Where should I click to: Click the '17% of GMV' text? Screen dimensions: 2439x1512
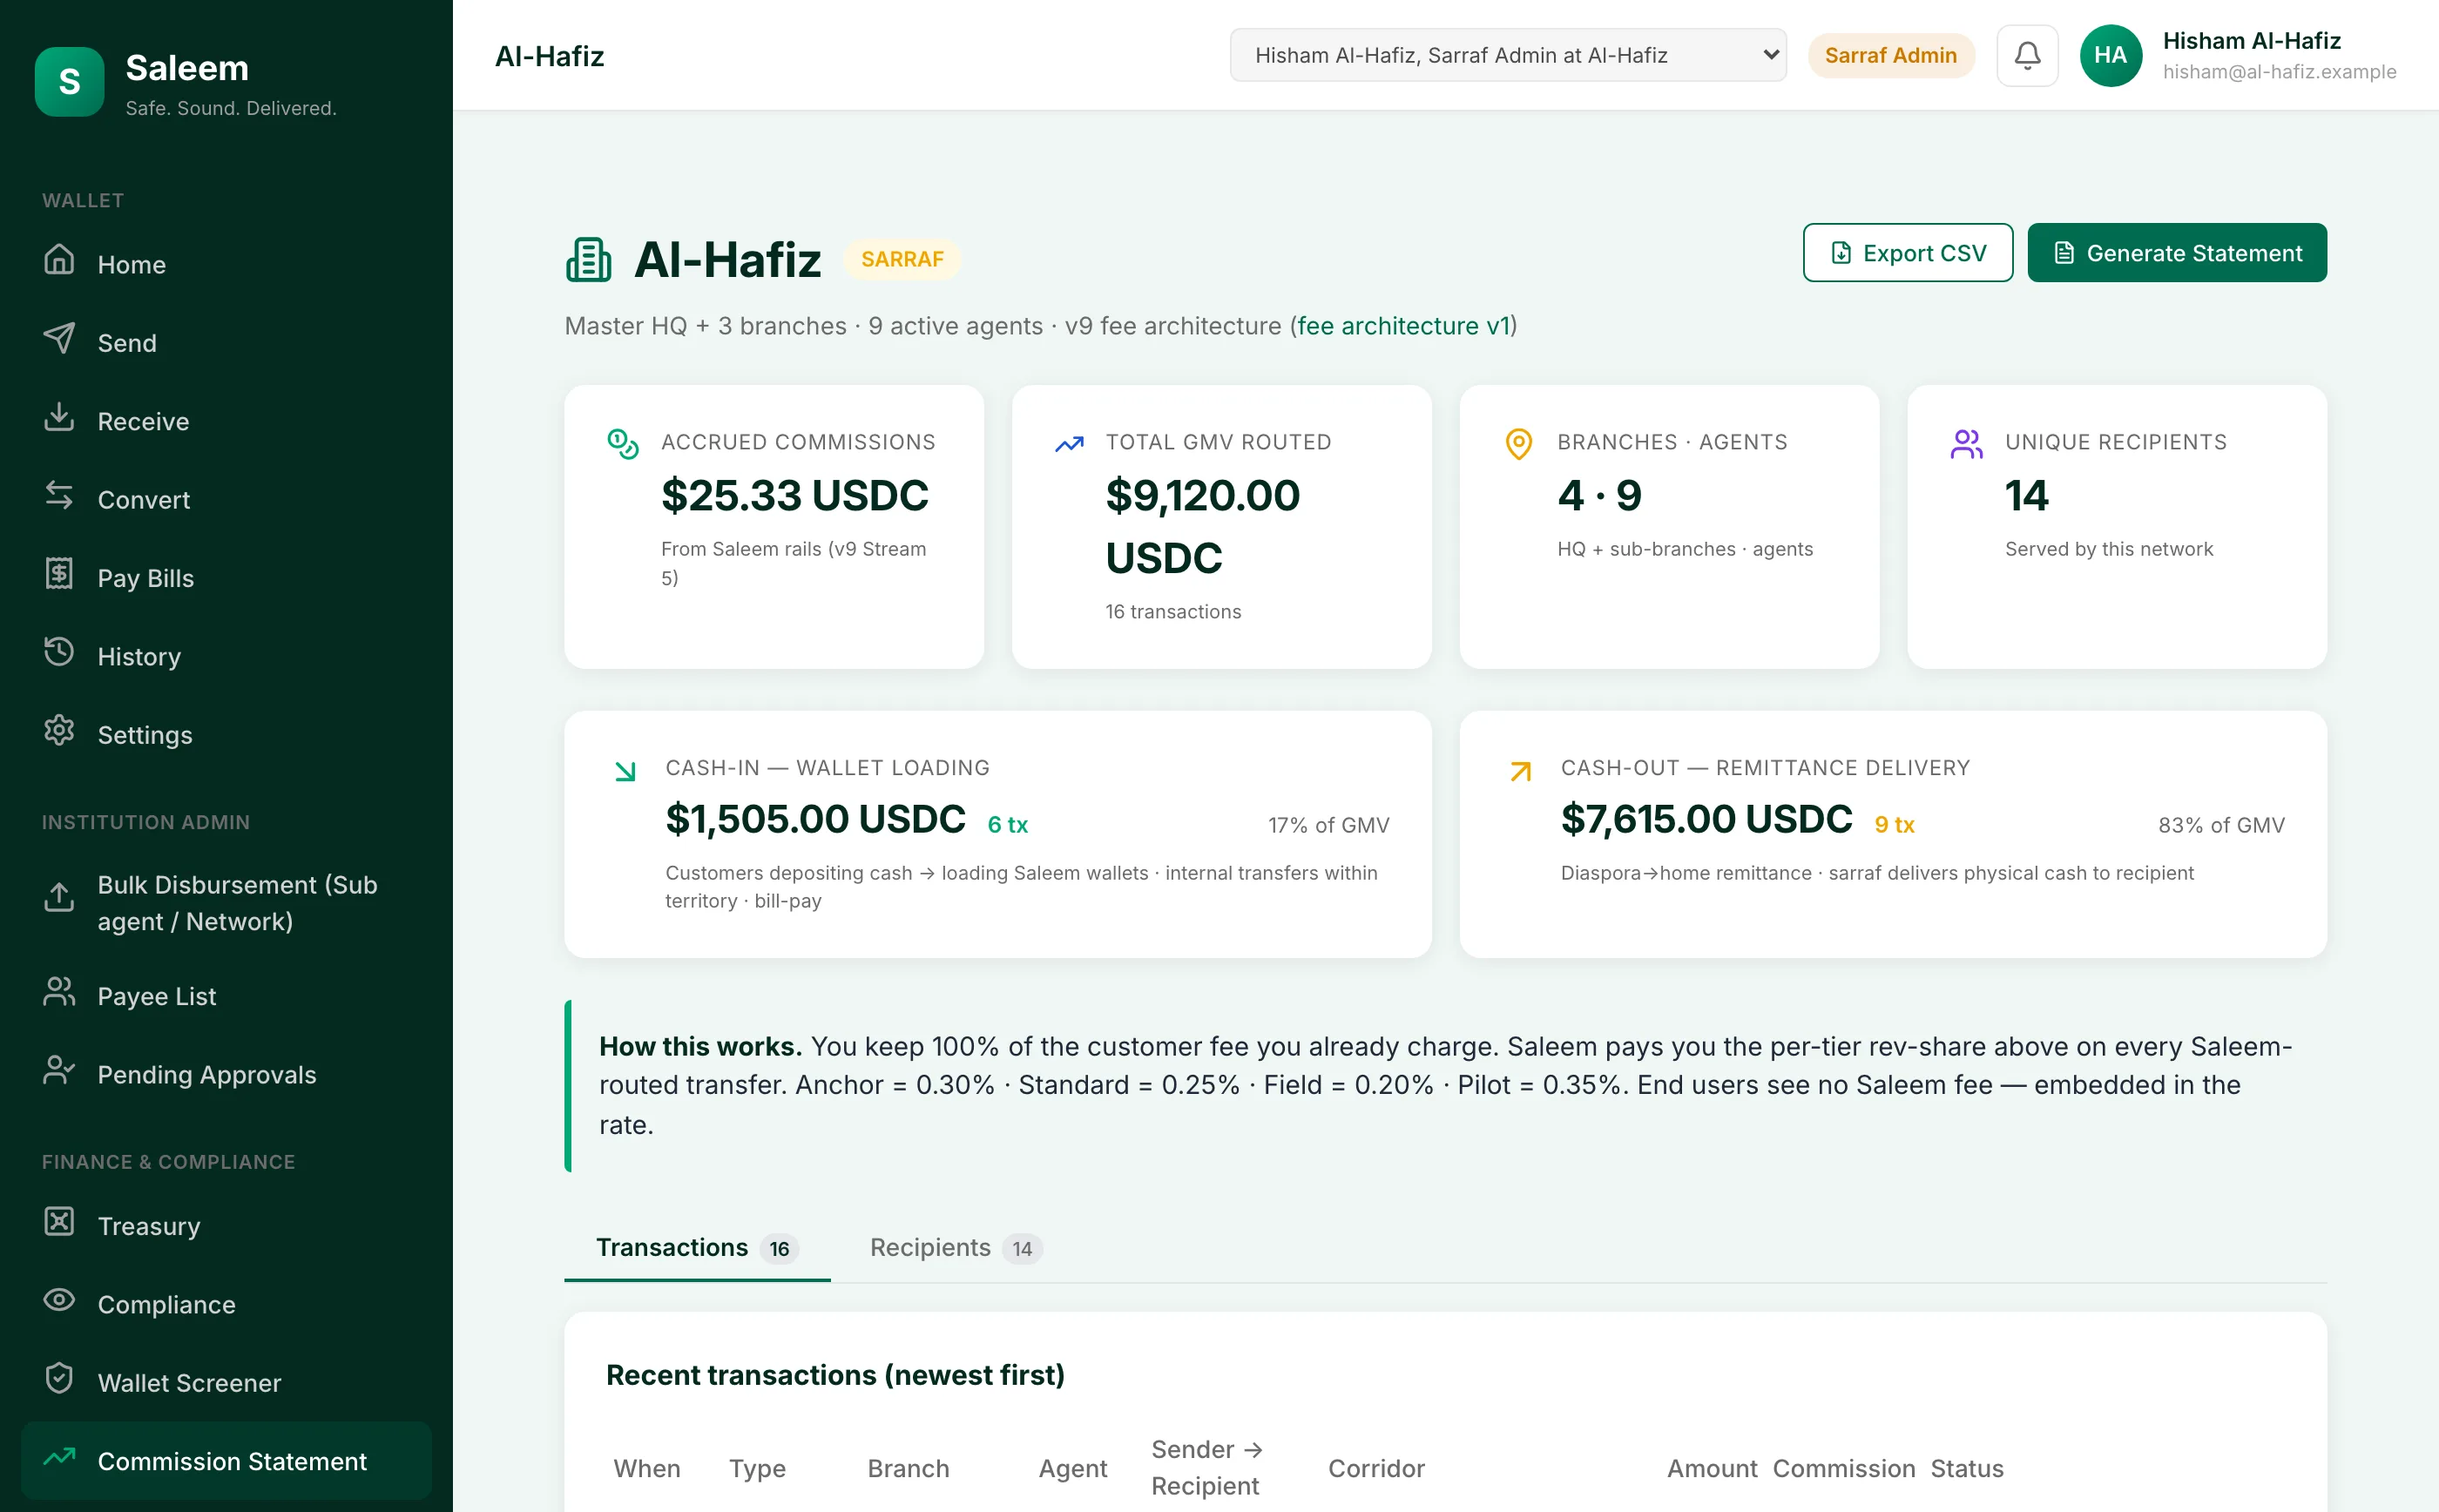(x=1328, y=825)
